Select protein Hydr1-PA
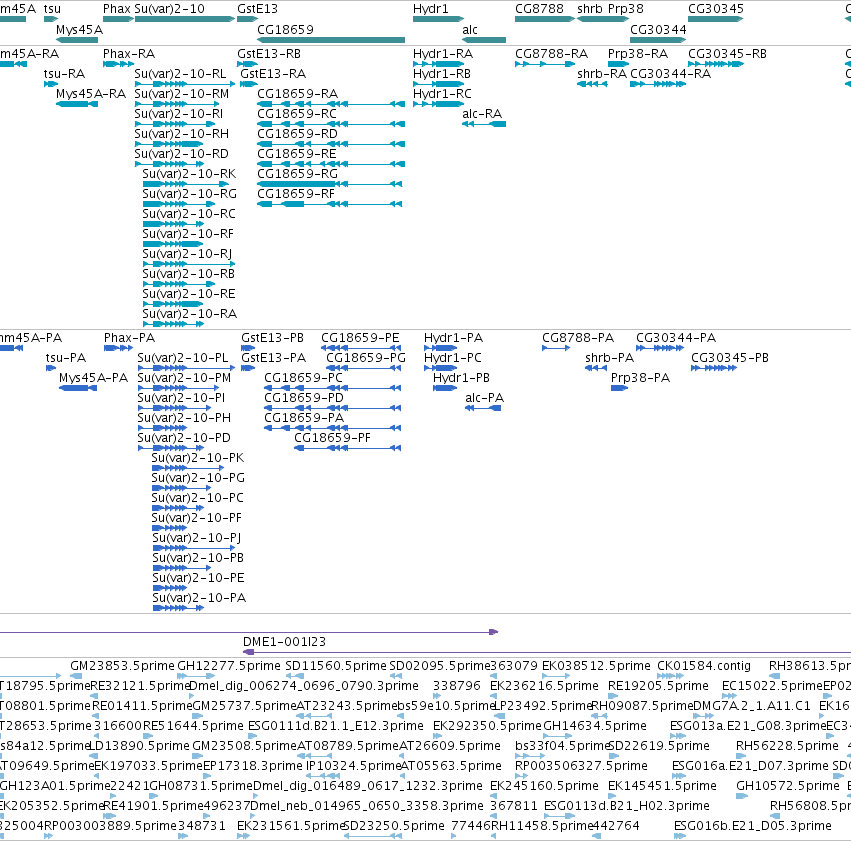 (x=453, y=338)
